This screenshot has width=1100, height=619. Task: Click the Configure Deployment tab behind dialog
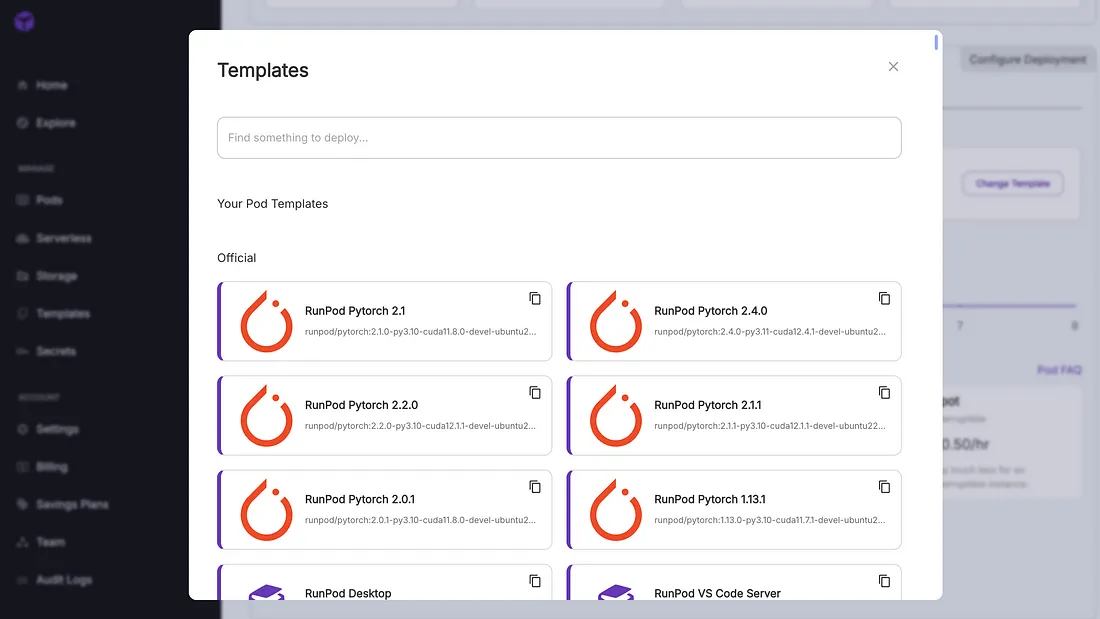click(x=1028, y=60)
